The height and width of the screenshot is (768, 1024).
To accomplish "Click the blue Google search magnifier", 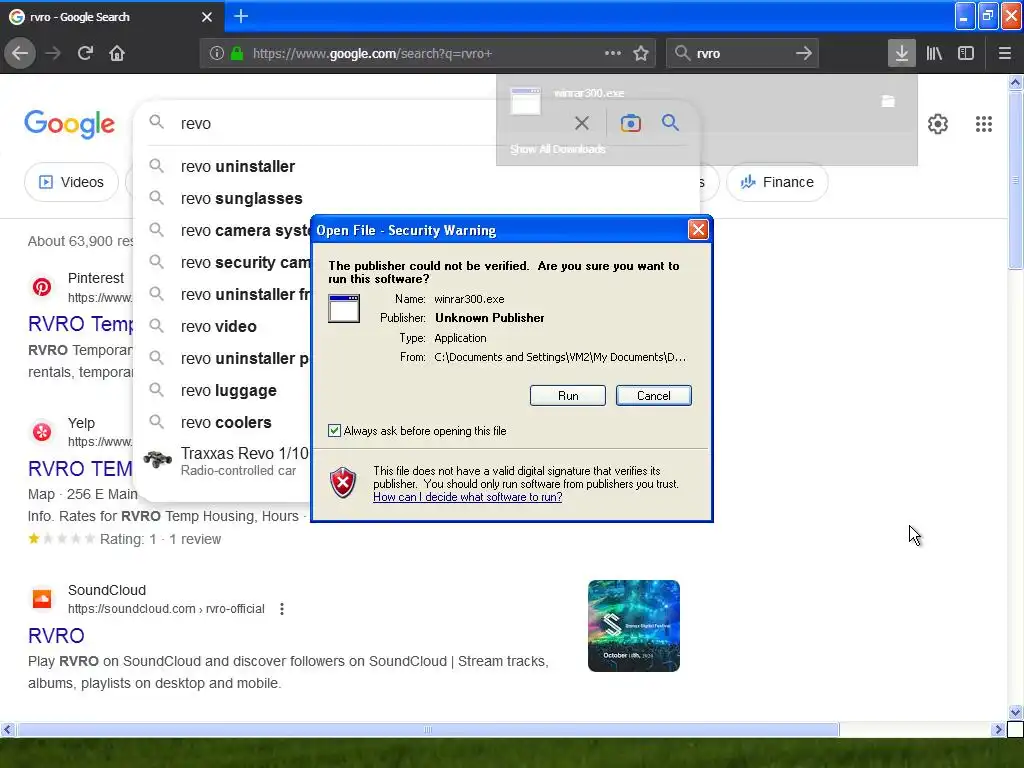I will point(670,122).
